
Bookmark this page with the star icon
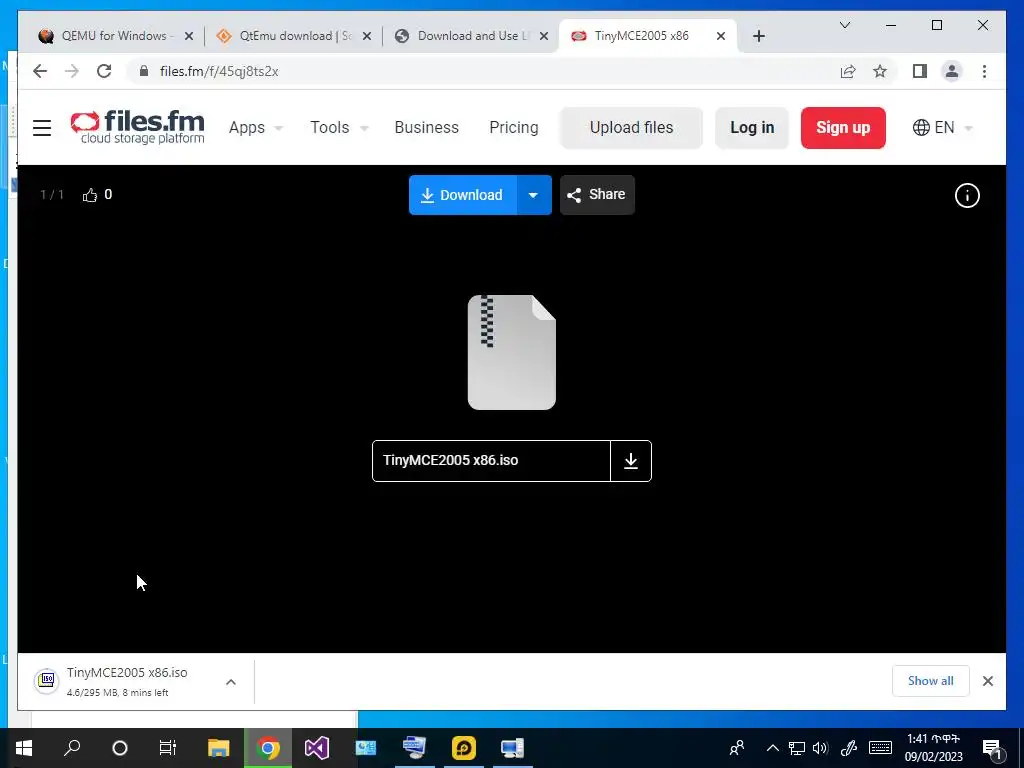pos(880,71)
